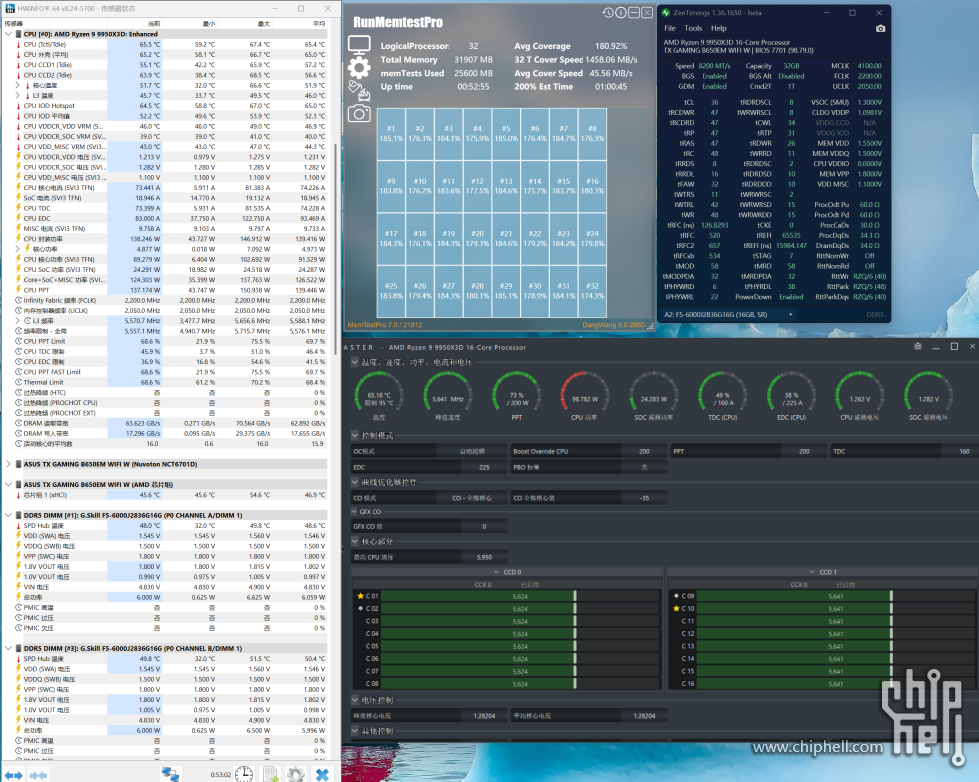Open RunMemtestPro history clock icon
979x782 pixels.
coord(608,12)
